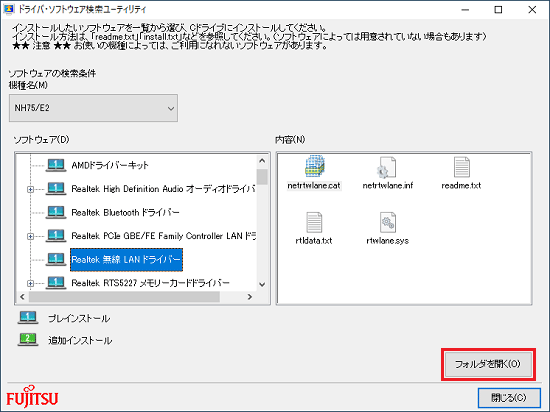Click software list scroll left arrow
Screen dimensions: 550x412
click(x=22, y=297)
